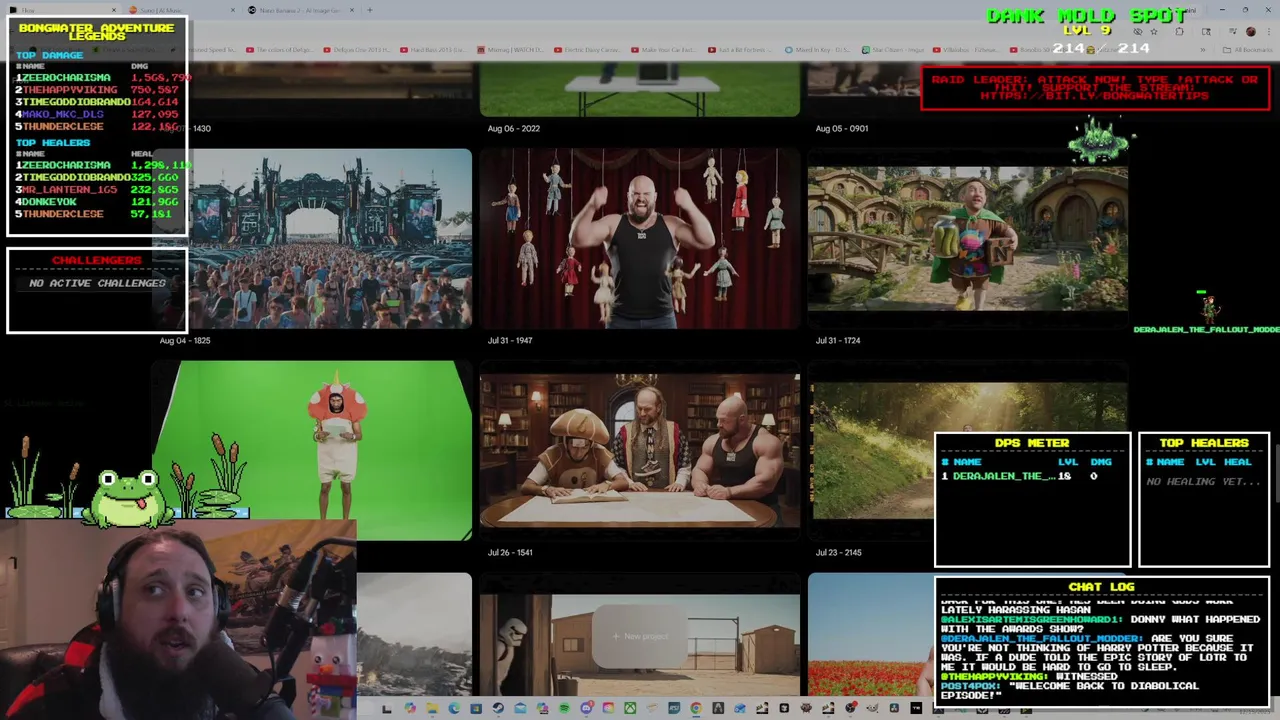The width and height of the screenshot is (1280, 720).
Task: Open the stormtrooper desert buildings image
Action: point(640,645)
